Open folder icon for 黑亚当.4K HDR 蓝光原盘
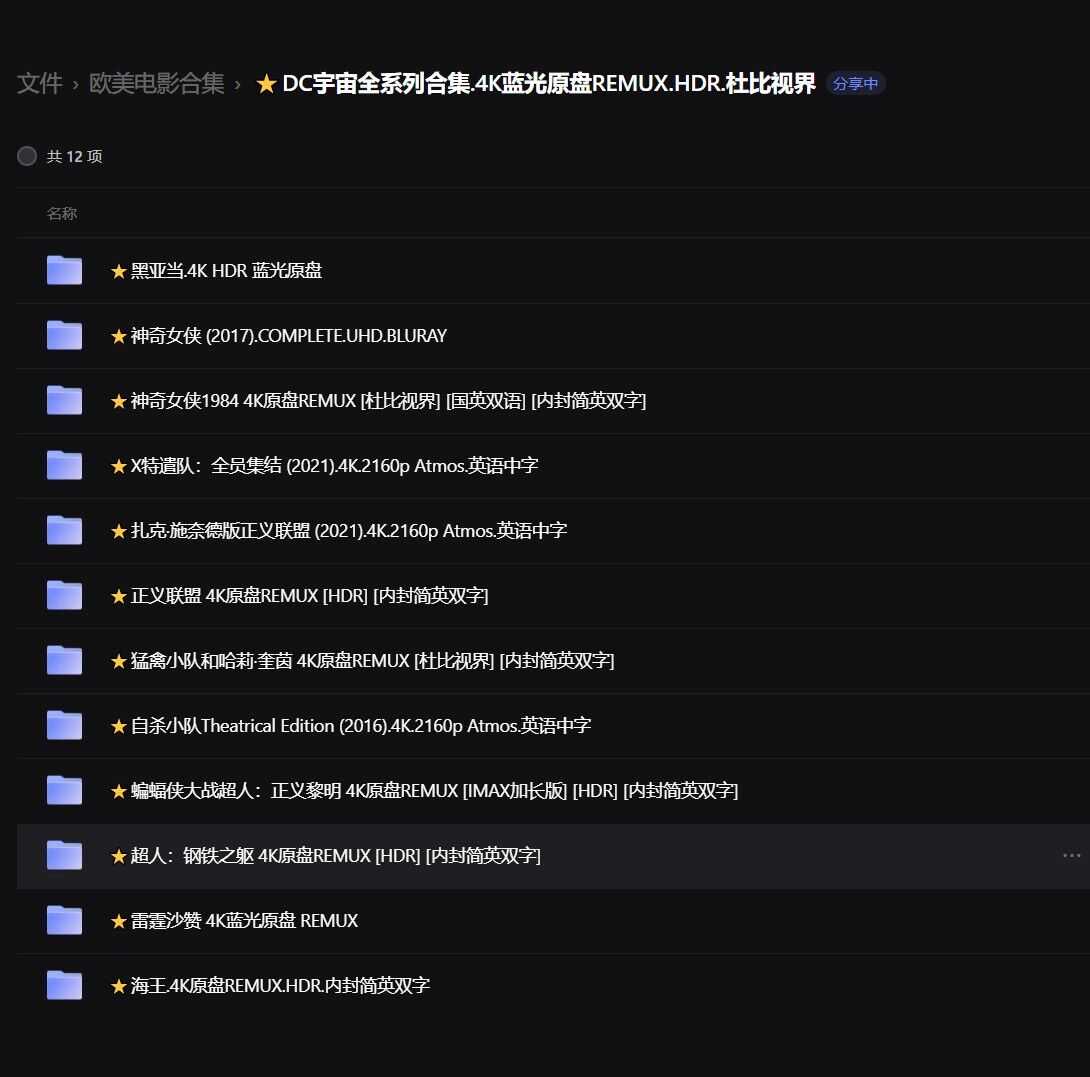The width and height of the screenshot is (1090, 1077). 64,270
